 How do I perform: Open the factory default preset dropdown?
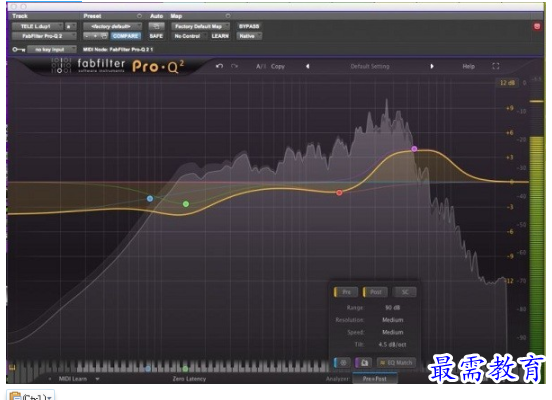coord(112,26)
